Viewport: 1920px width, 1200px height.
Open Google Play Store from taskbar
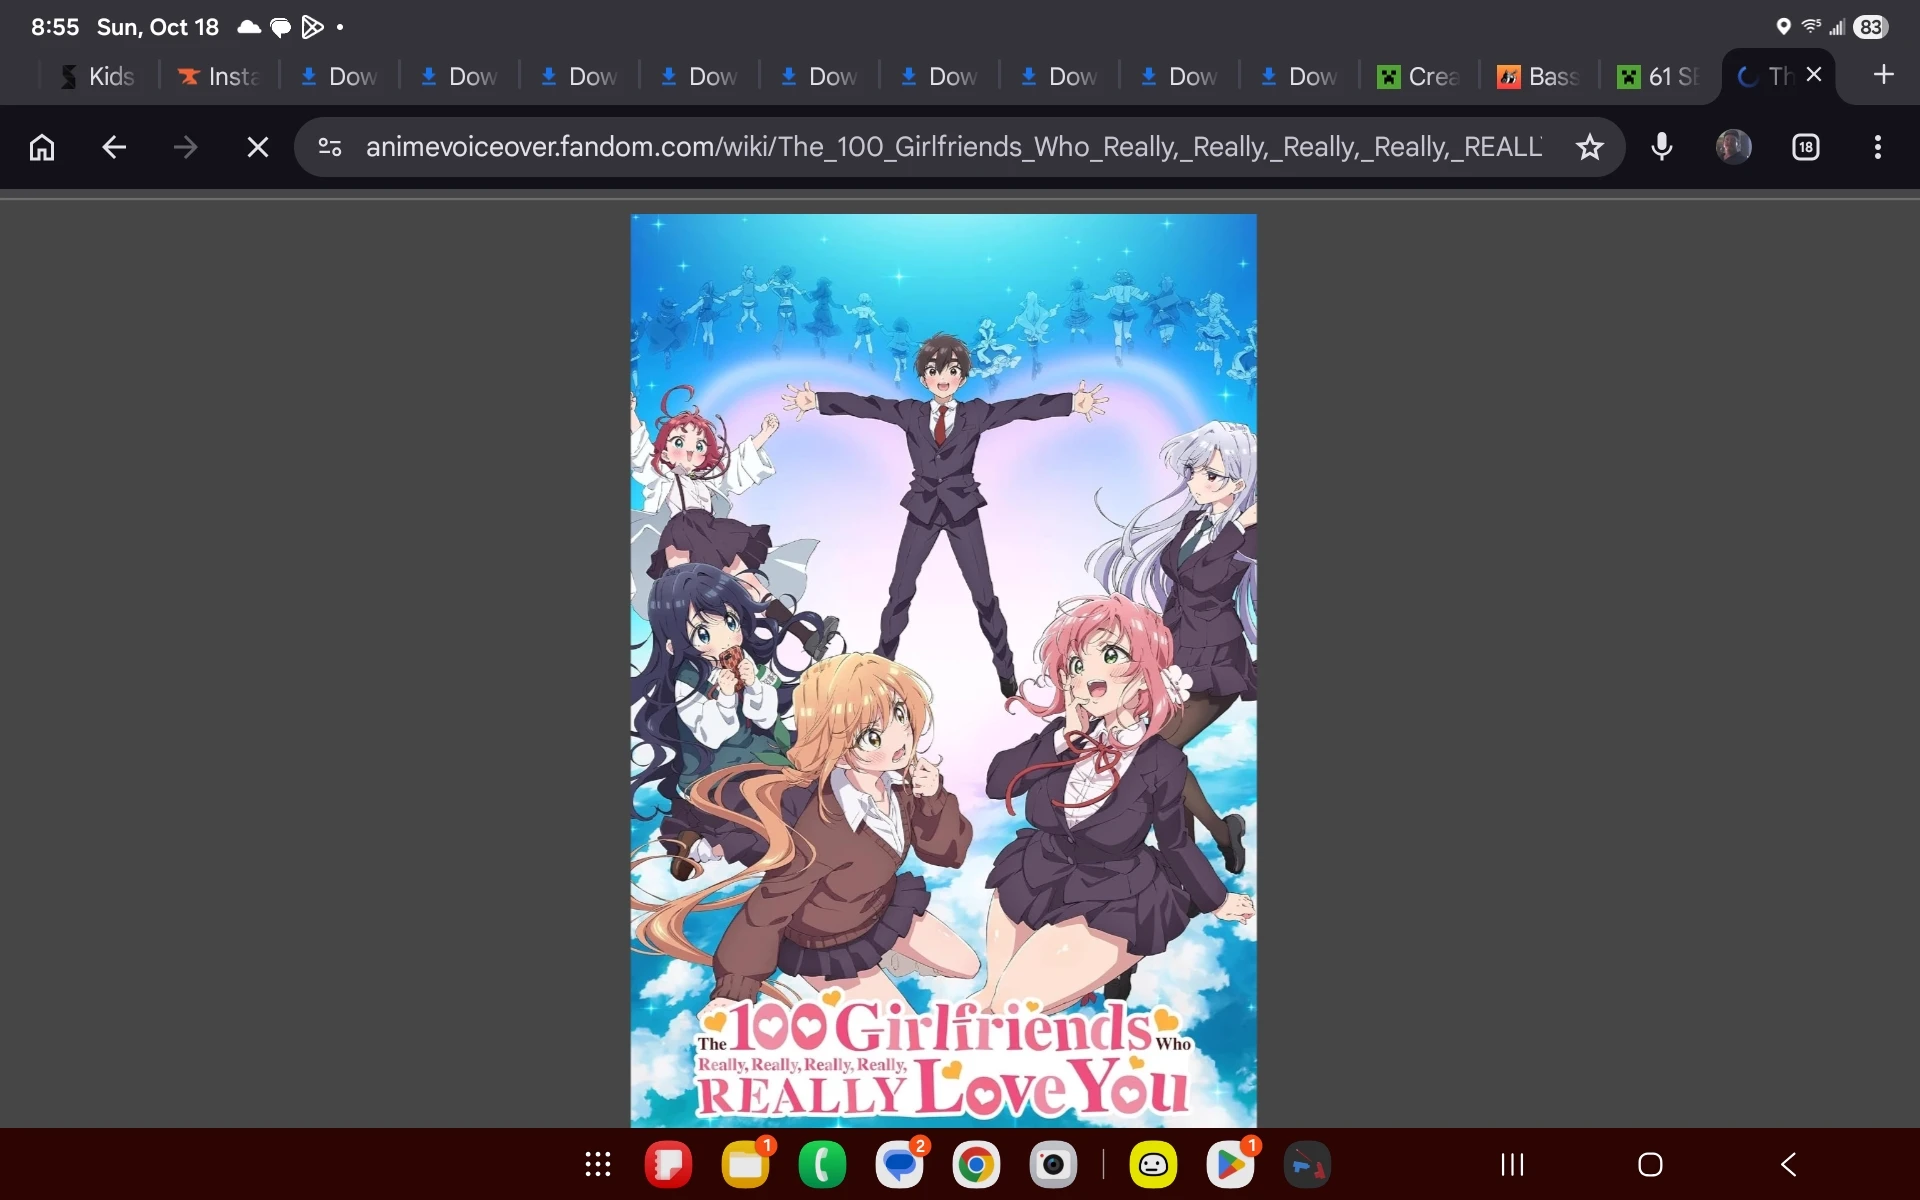[x=1230, y=1165]
